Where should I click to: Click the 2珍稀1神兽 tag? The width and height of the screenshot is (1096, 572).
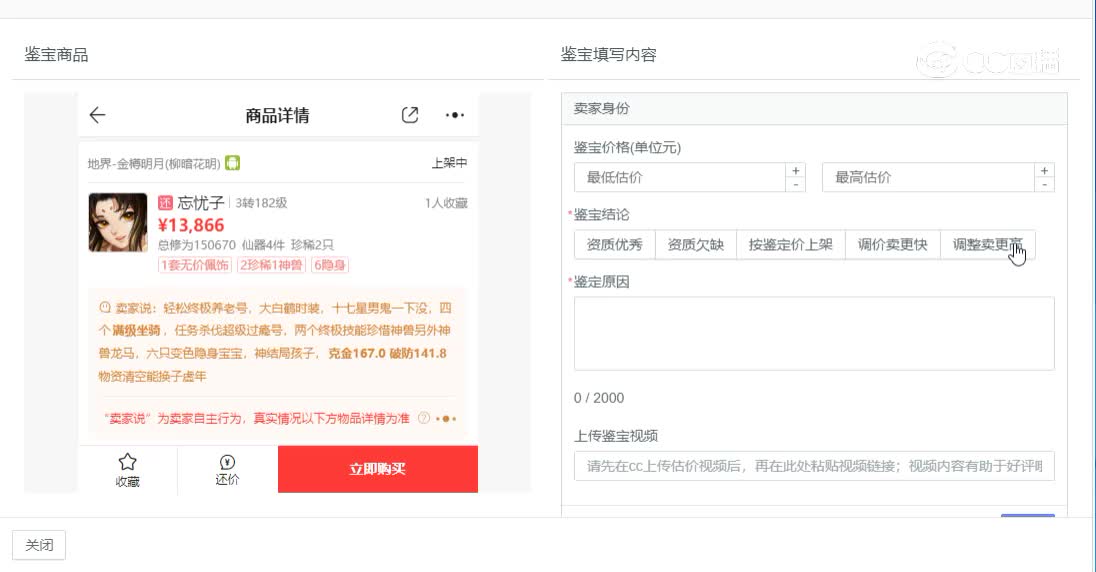click(x=271, y=265)
